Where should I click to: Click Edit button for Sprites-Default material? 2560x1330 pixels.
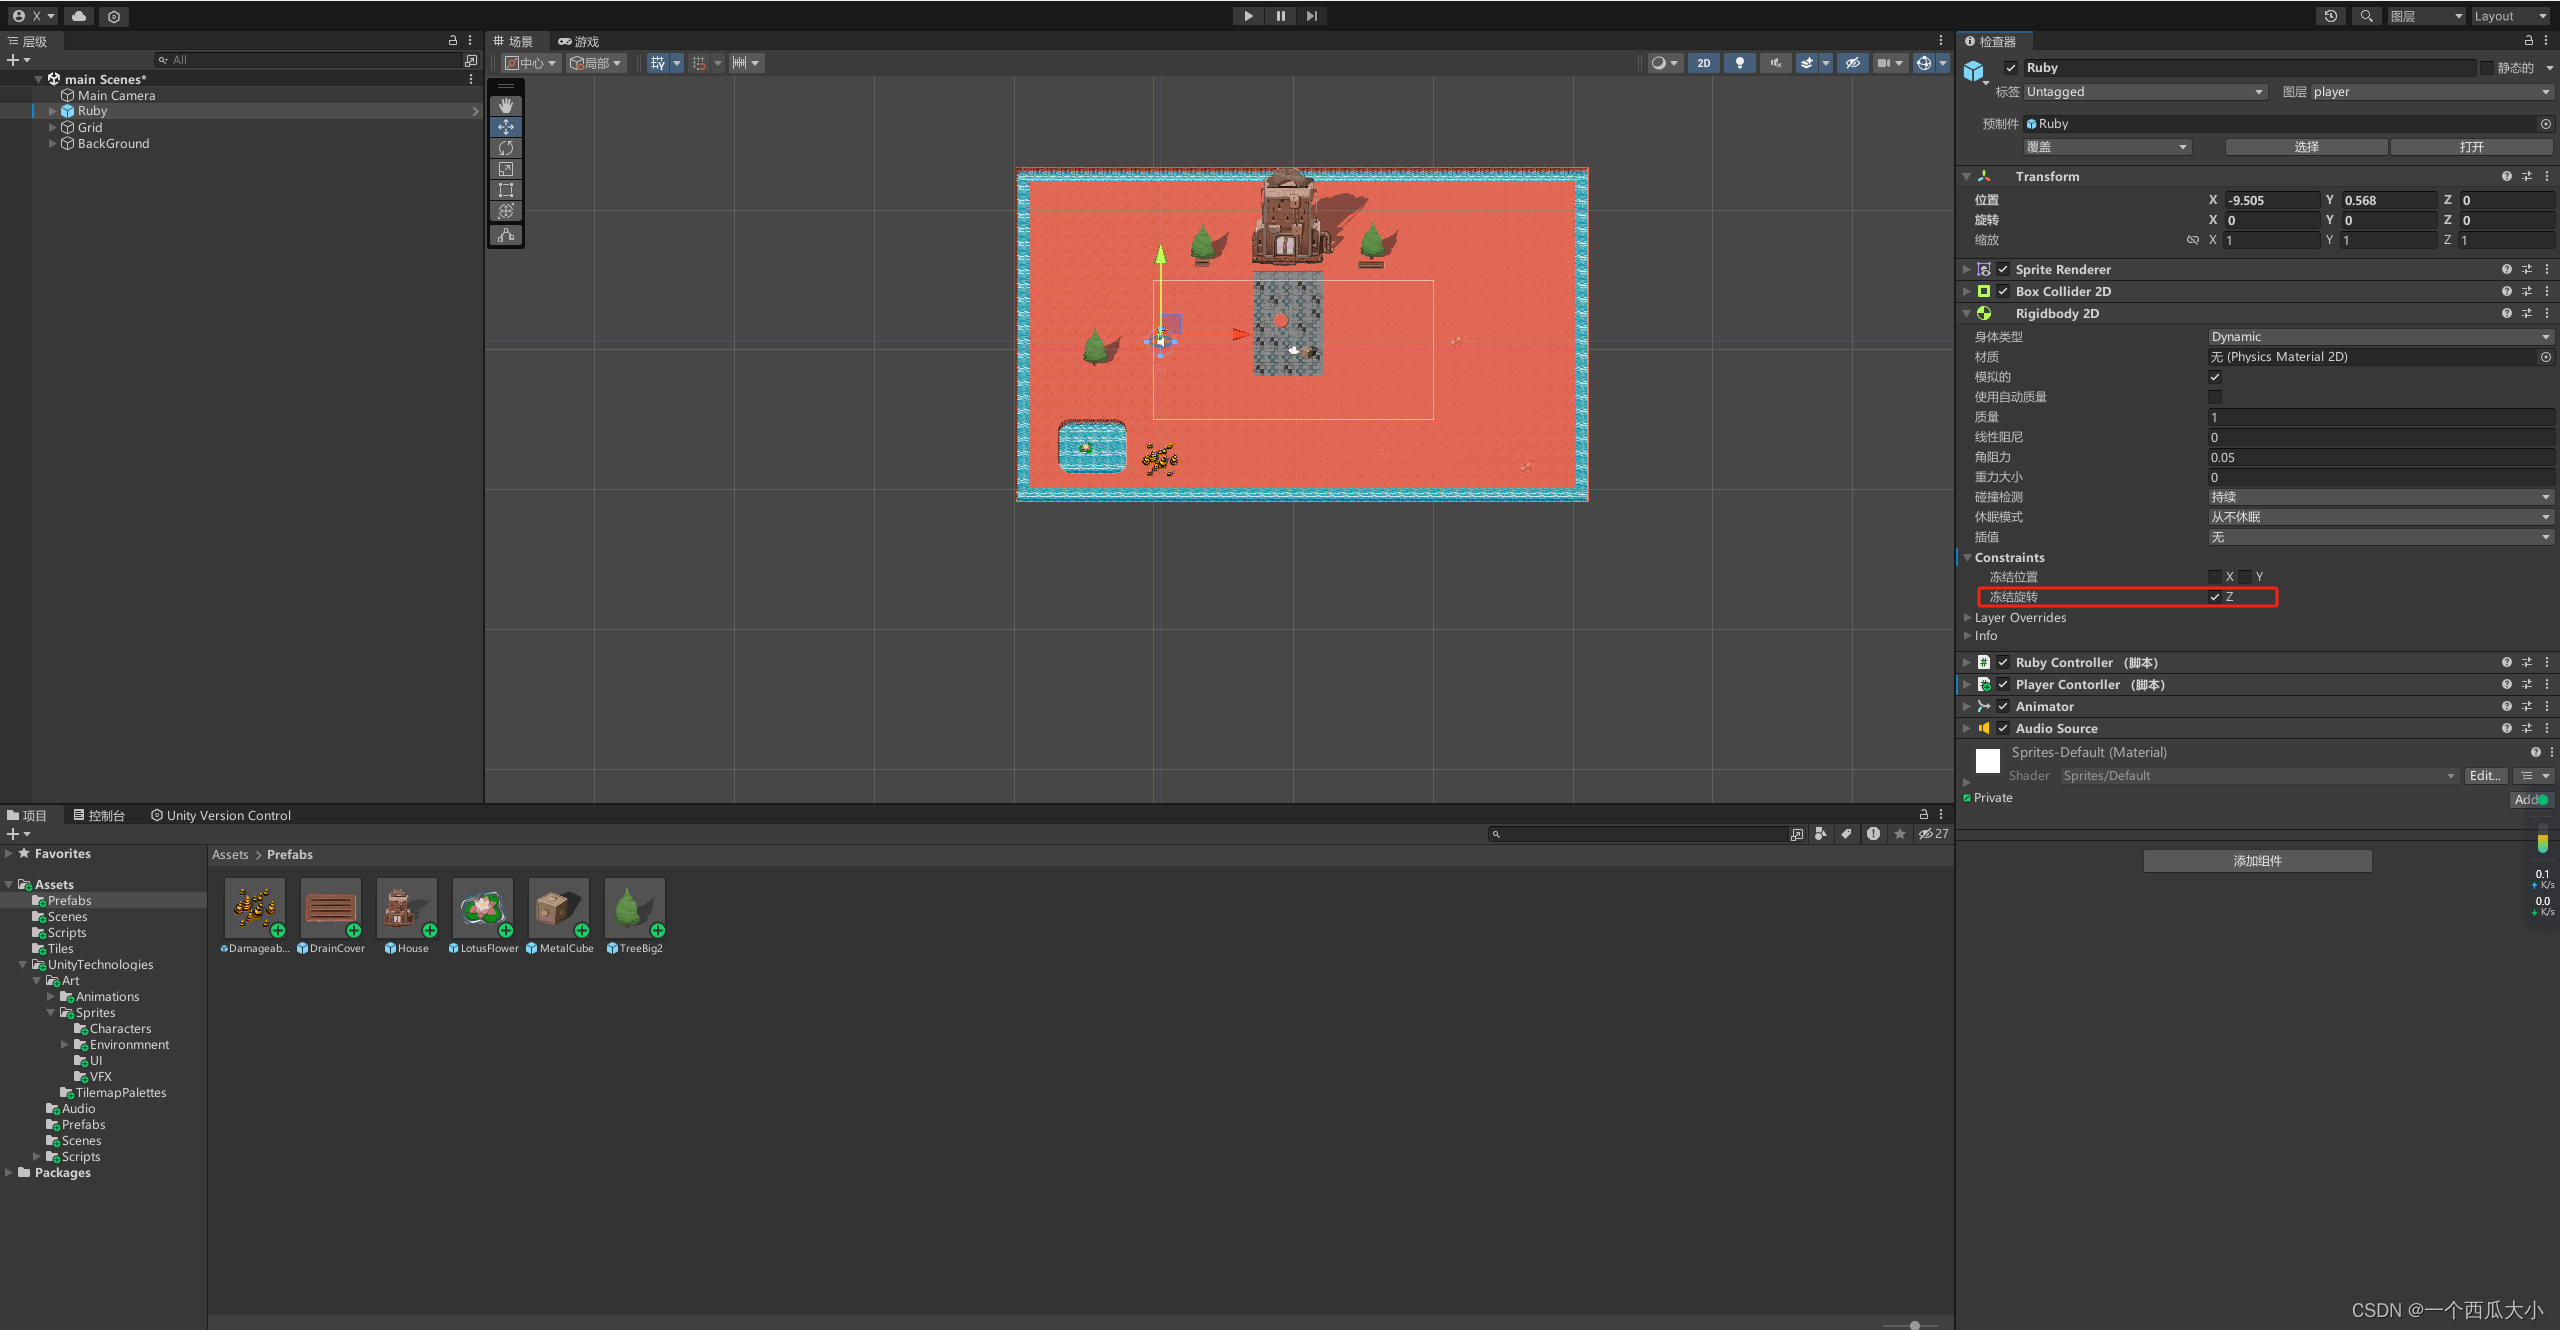[2482, 775]
